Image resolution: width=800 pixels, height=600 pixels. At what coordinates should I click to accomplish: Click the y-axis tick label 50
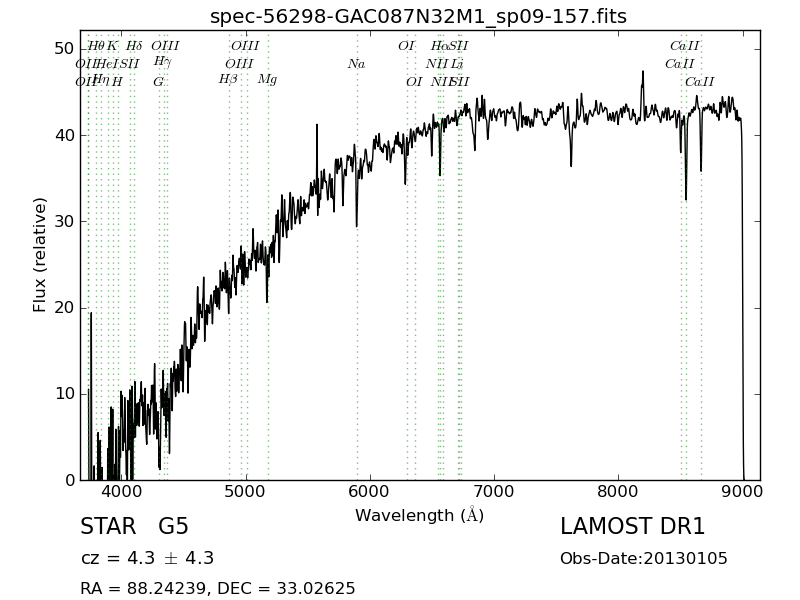pyautogui.click(x=64, y=49)
